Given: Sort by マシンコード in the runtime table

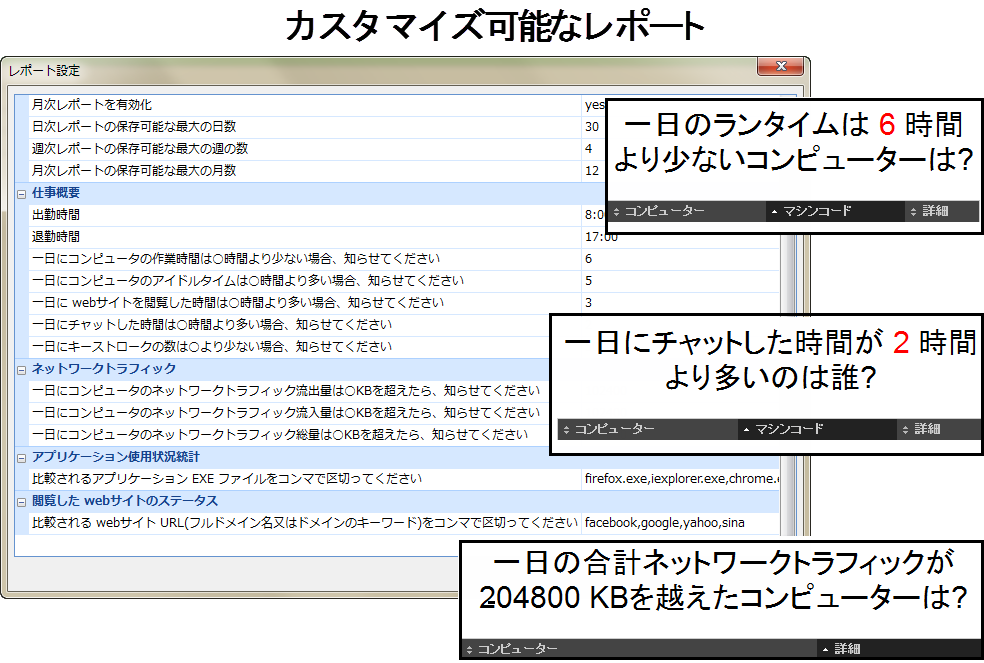Looking at the screenshot, I should [817, 211].
